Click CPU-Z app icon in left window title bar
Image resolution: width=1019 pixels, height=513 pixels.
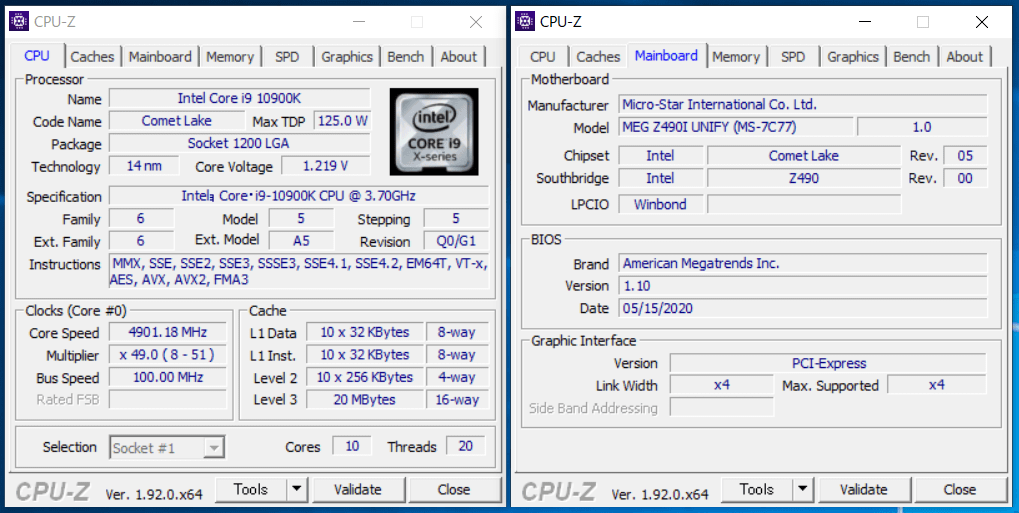pyautogui.click(x=19, y=21)
